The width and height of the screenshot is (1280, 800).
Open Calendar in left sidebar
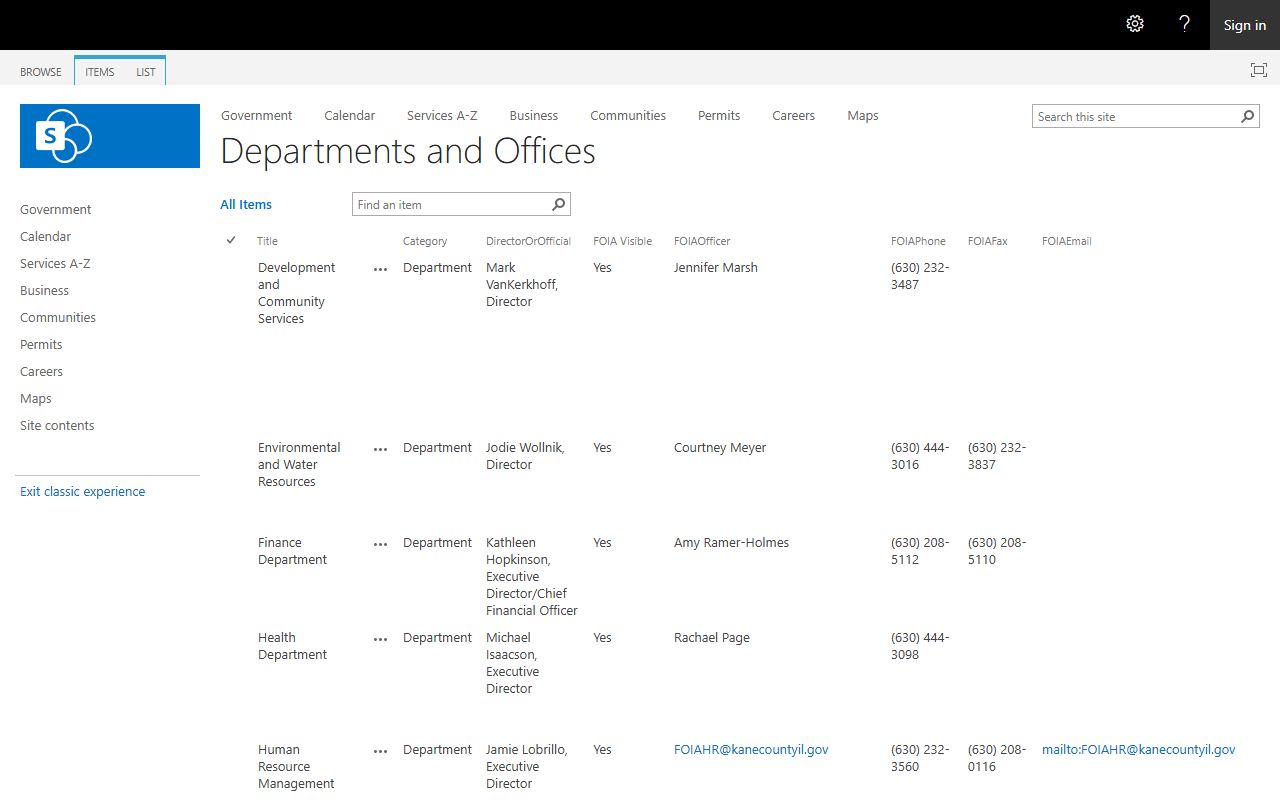46,237
